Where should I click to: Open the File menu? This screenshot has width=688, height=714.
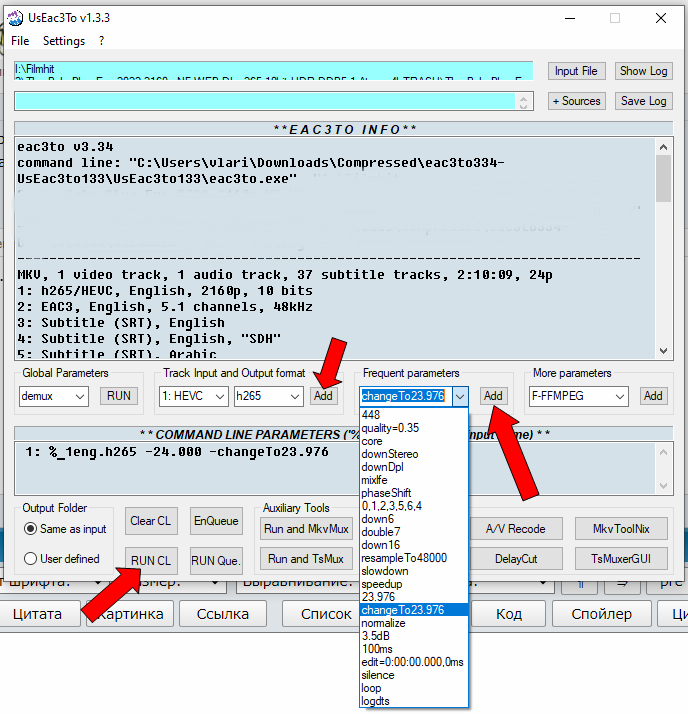(x=20, y=41)
